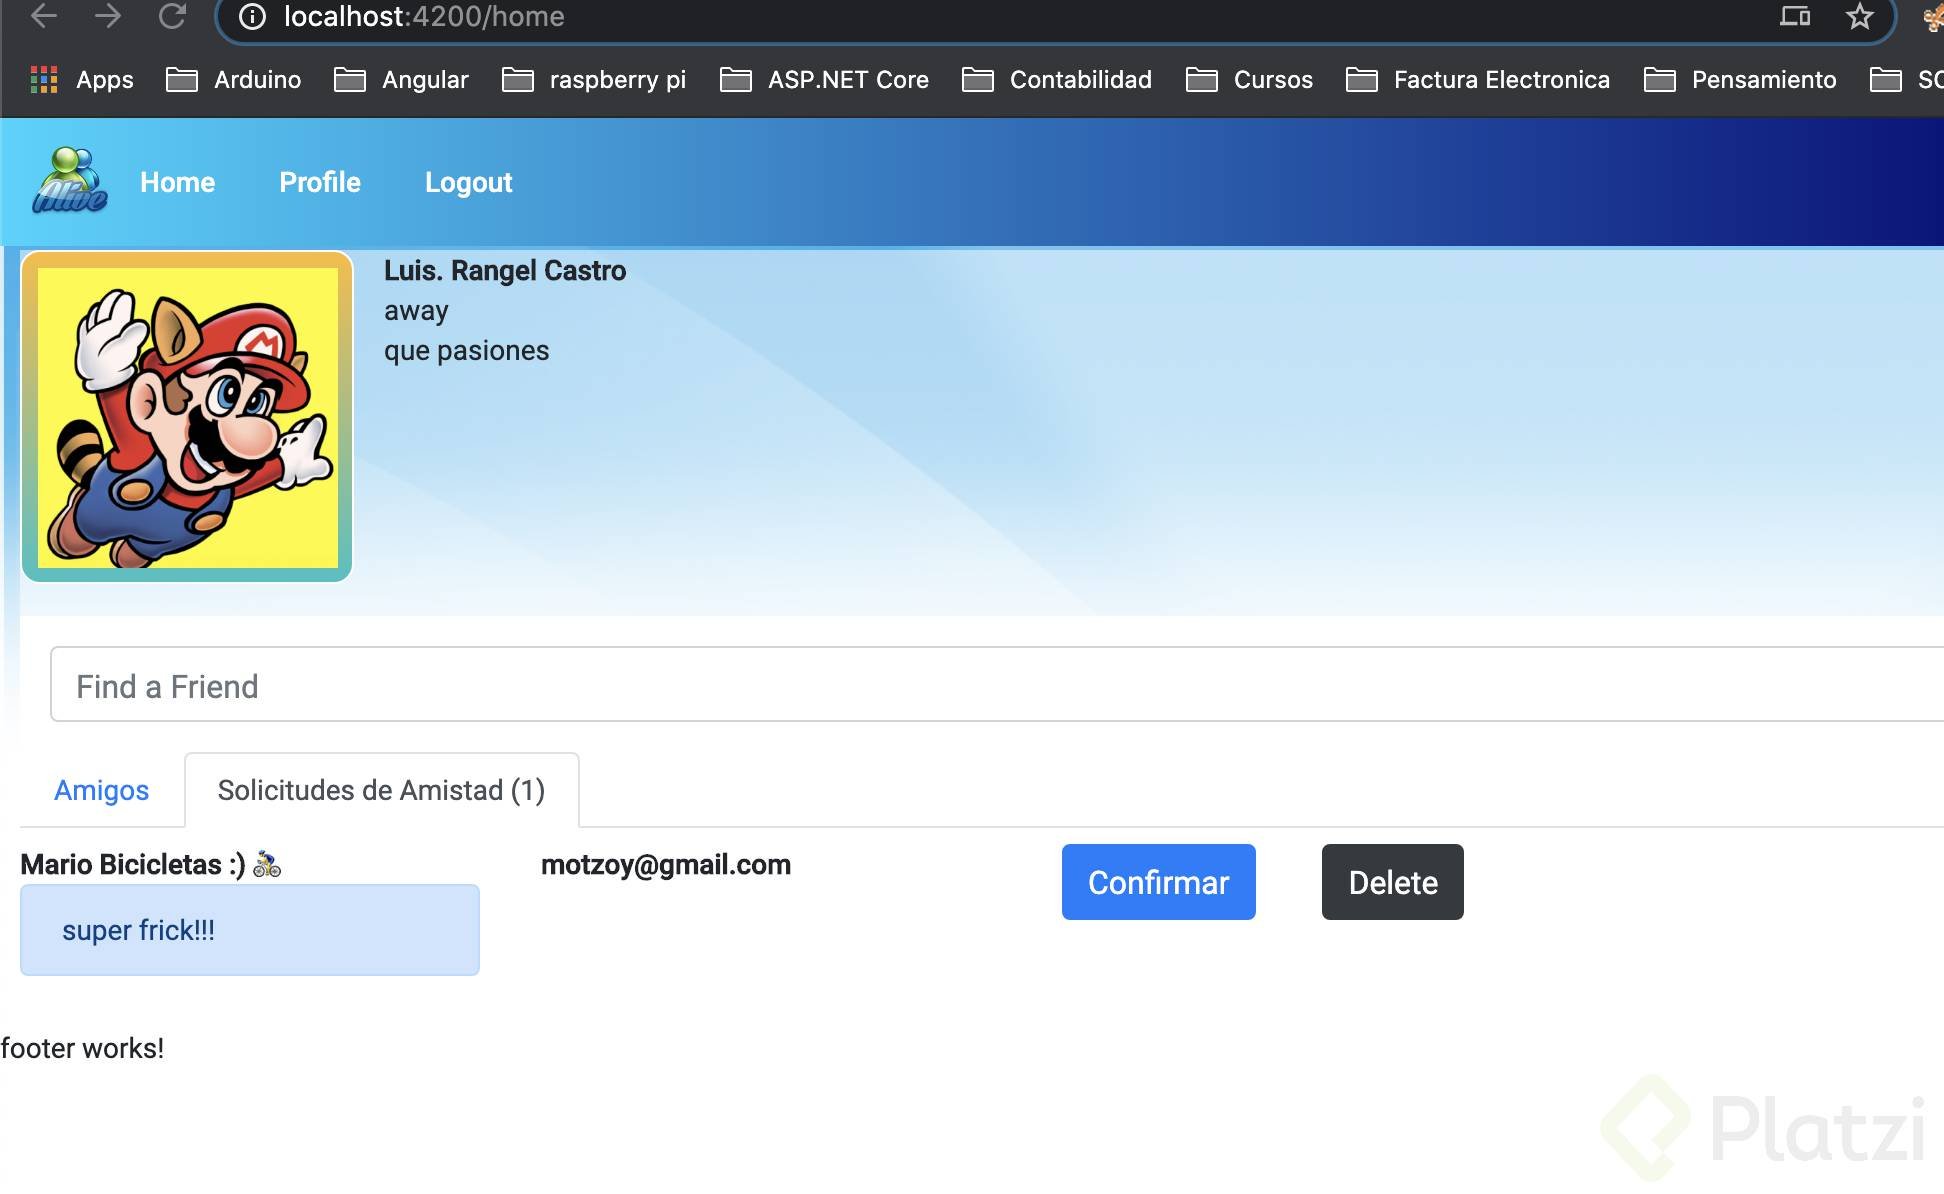Click the site info icon in address bar
The width and height of the screenshot is (1944, 1194).
[x=252, y=17]
